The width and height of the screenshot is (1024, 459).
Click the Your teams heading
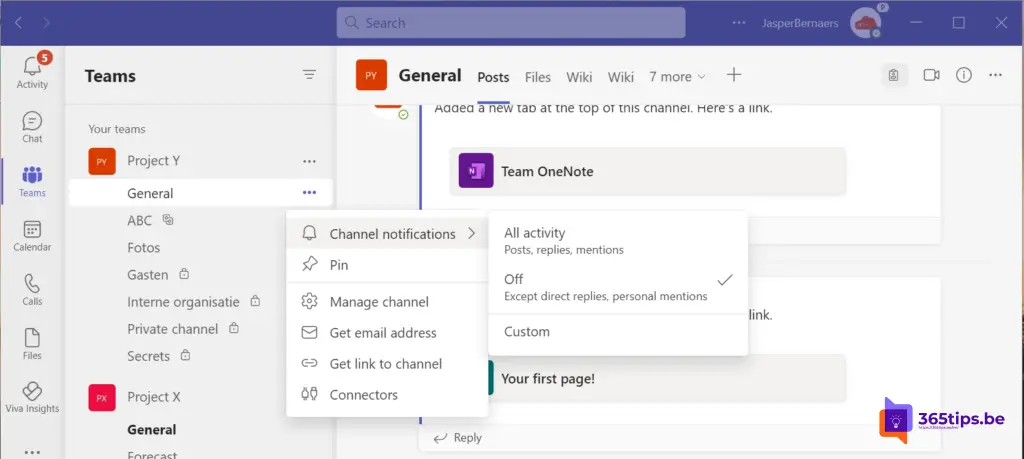point(117,129)
